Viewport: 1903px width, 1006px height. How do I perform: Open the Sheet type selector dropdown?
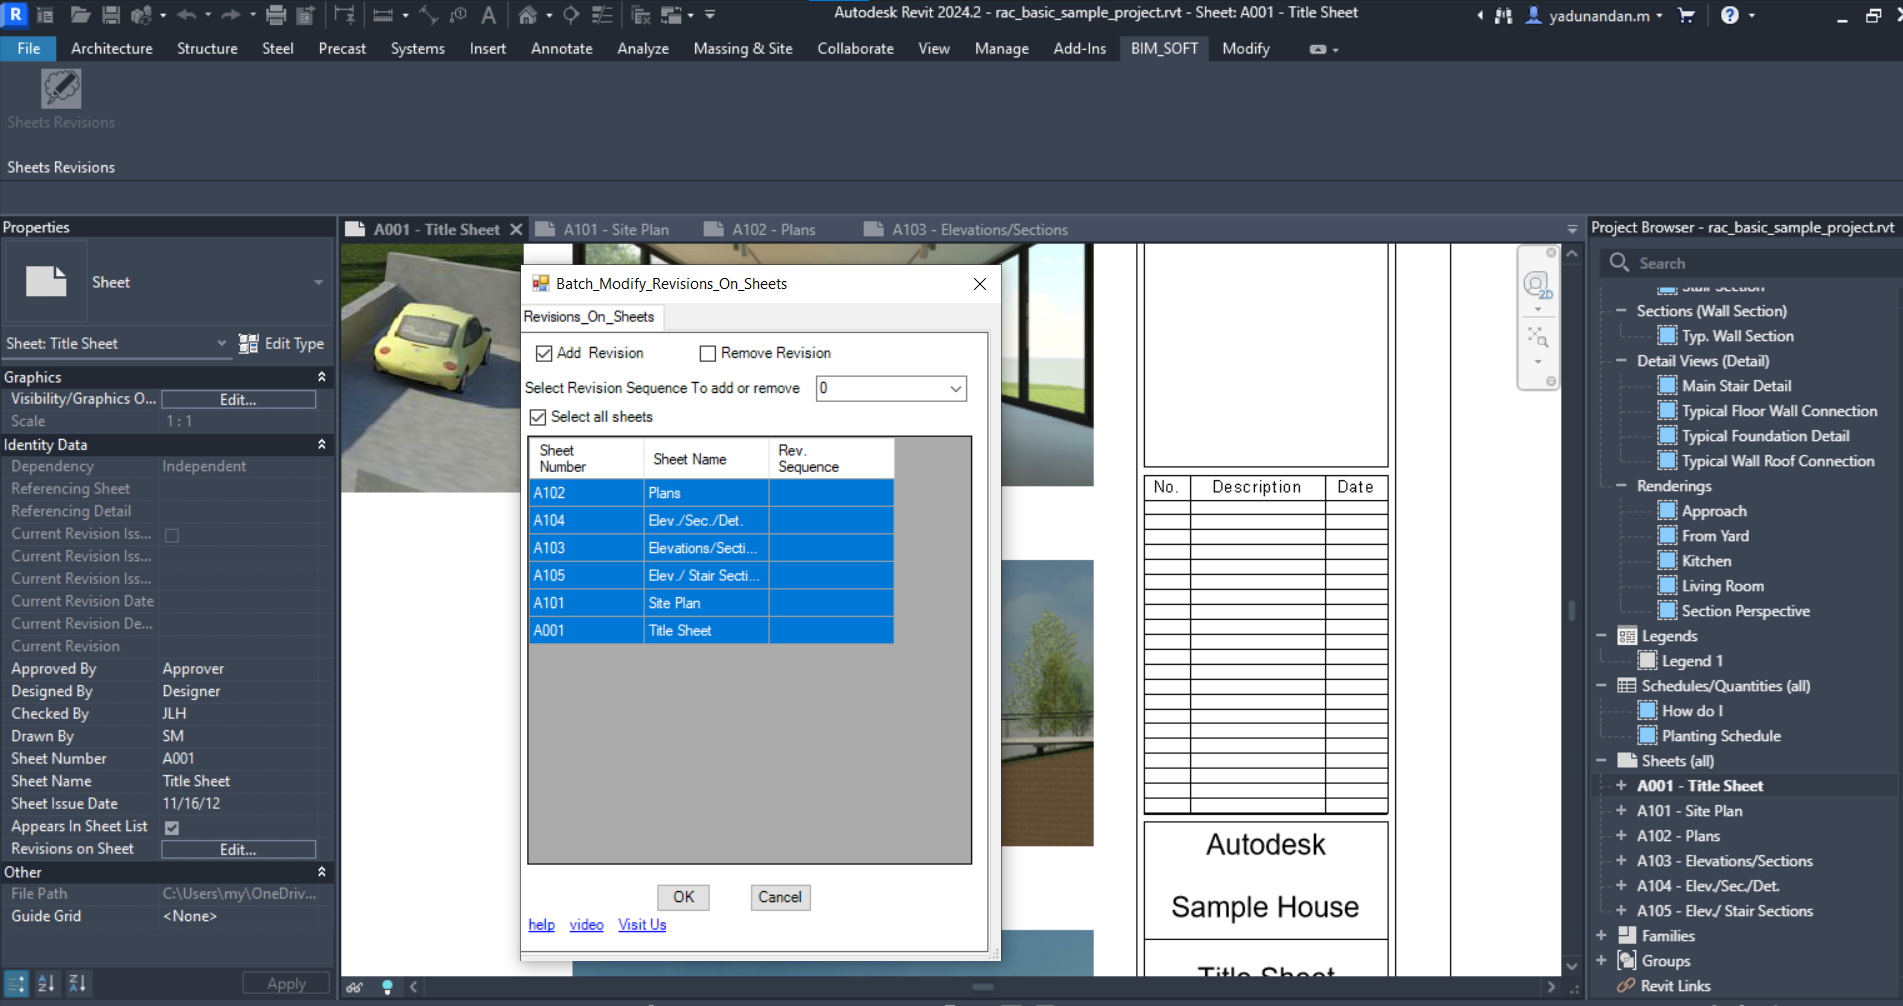tap(318, 283)
